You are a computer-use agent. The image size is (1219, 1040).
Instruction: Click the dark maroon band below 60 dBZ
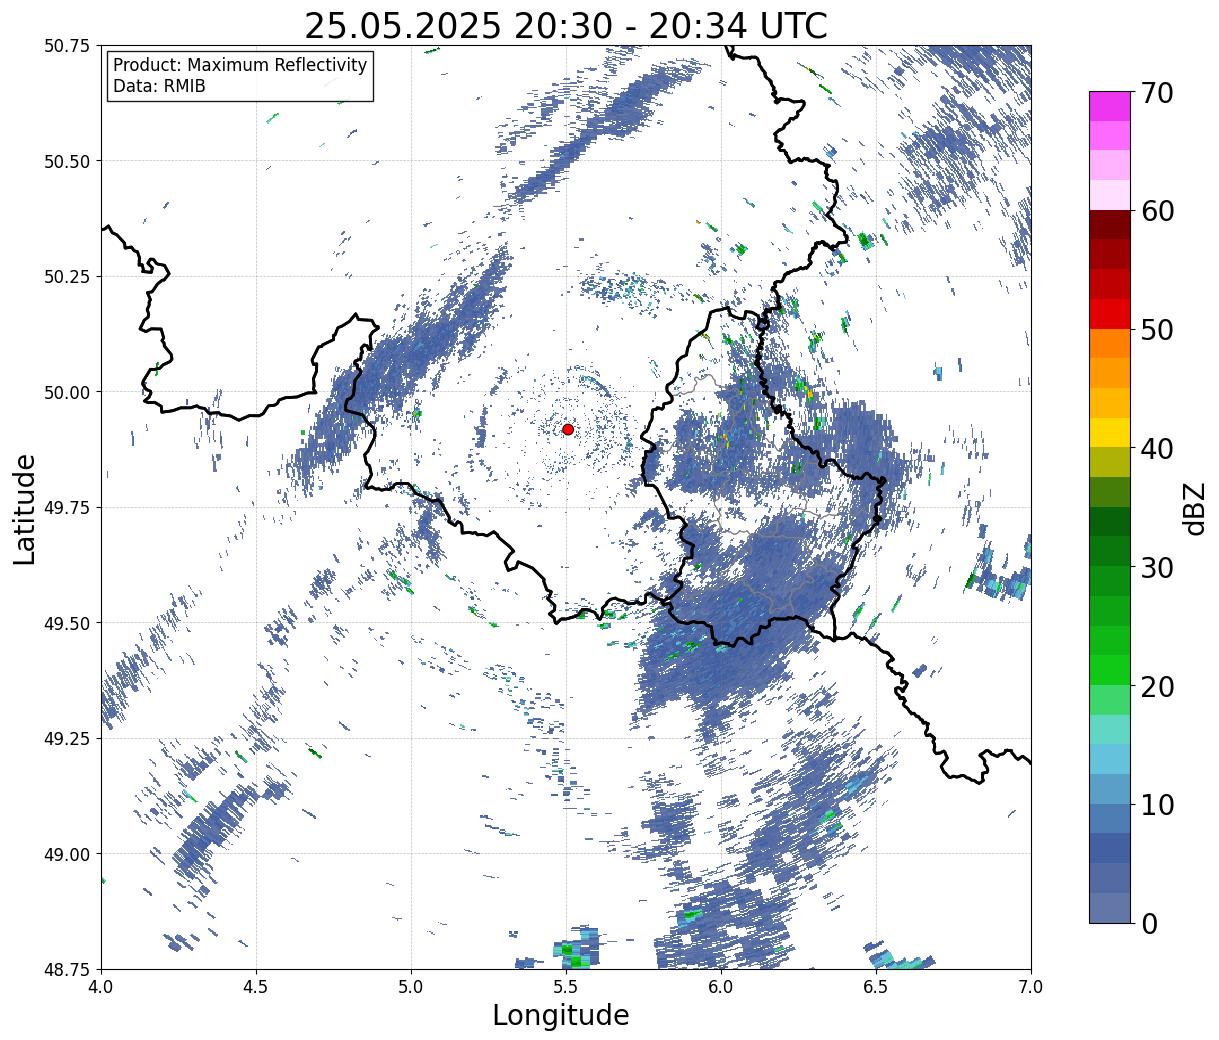click(1110, 225)
